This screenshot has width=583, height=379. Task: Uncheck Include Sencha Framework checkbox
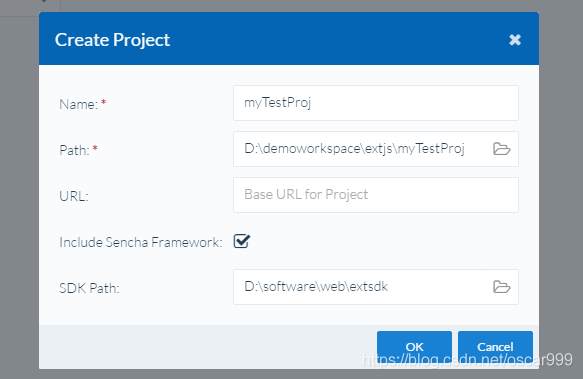242,241
